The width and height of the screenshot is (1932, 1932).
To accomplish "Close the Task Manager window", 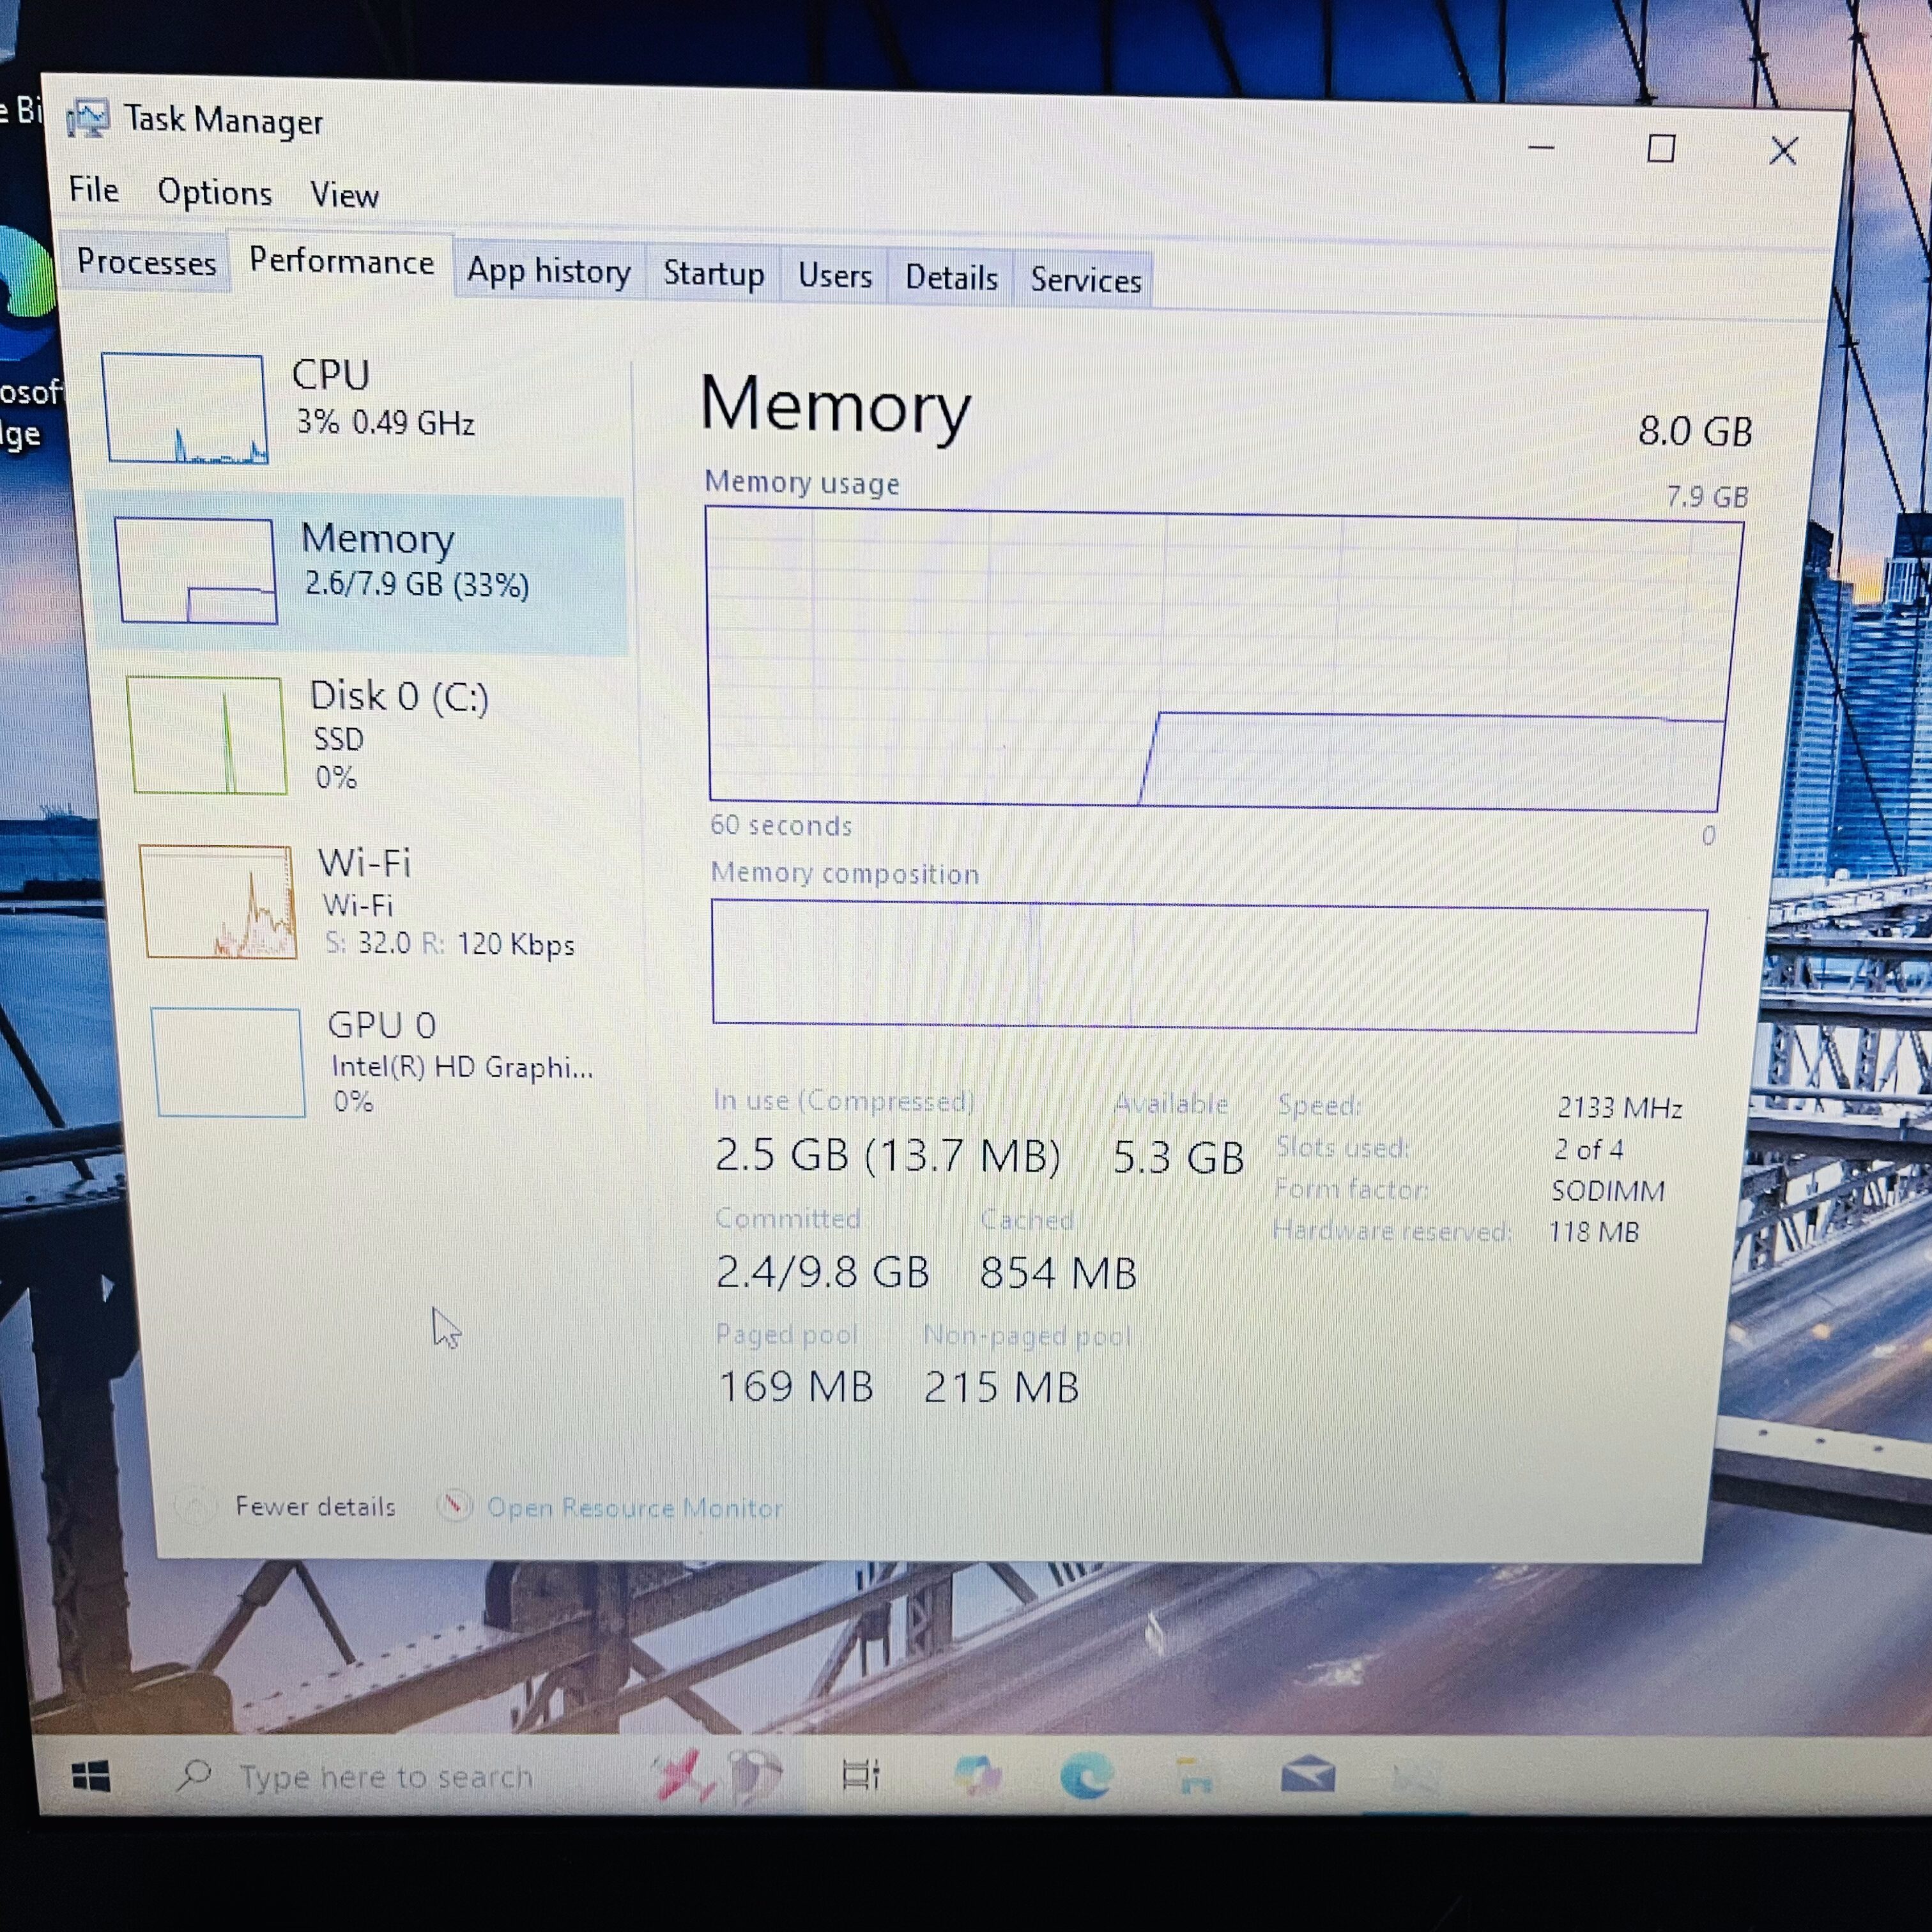I will click(1783, 151).
